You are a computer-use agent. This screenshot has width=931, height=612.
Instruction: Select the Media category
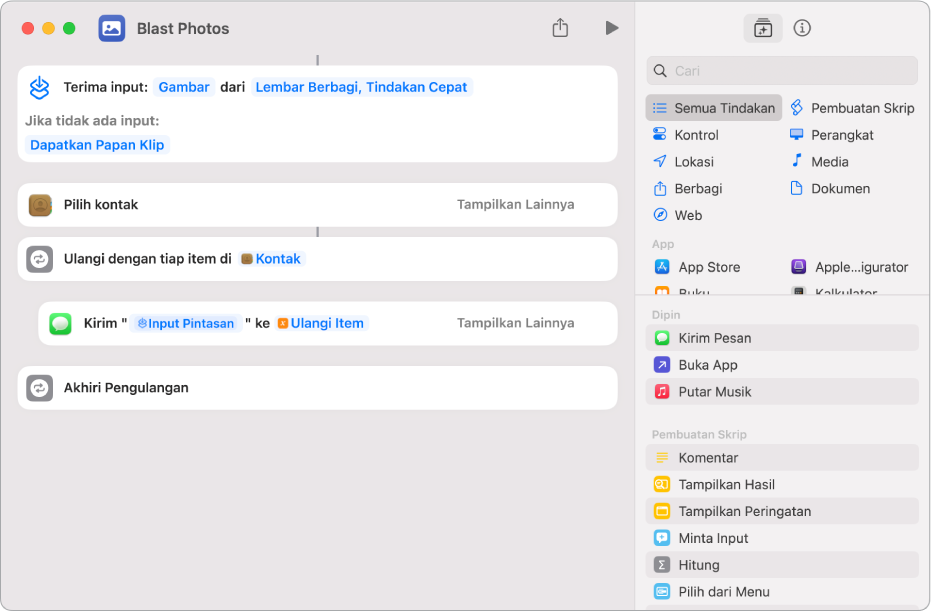(x=819, y=161)
